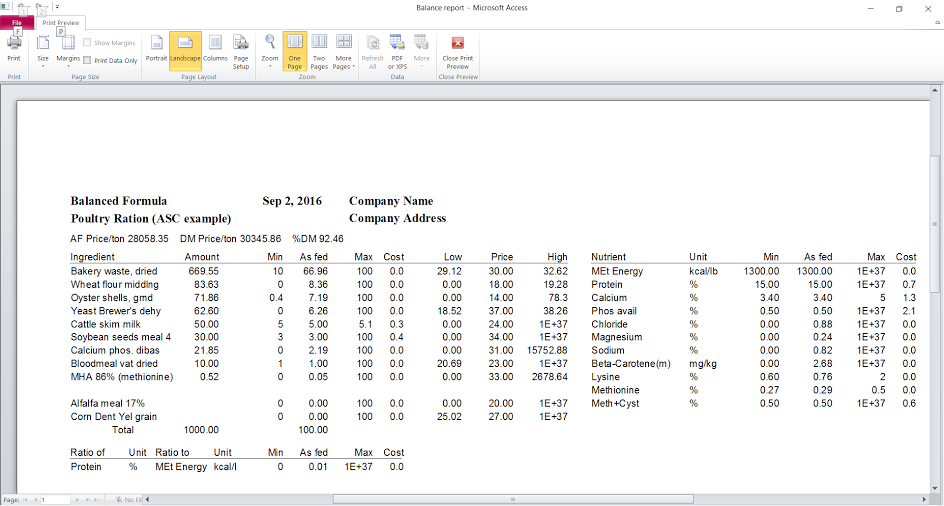Click the vertical scrollbar down arrow
Image resolution: width=944 pixels, height=506 pixels.
tap(934, 486)
